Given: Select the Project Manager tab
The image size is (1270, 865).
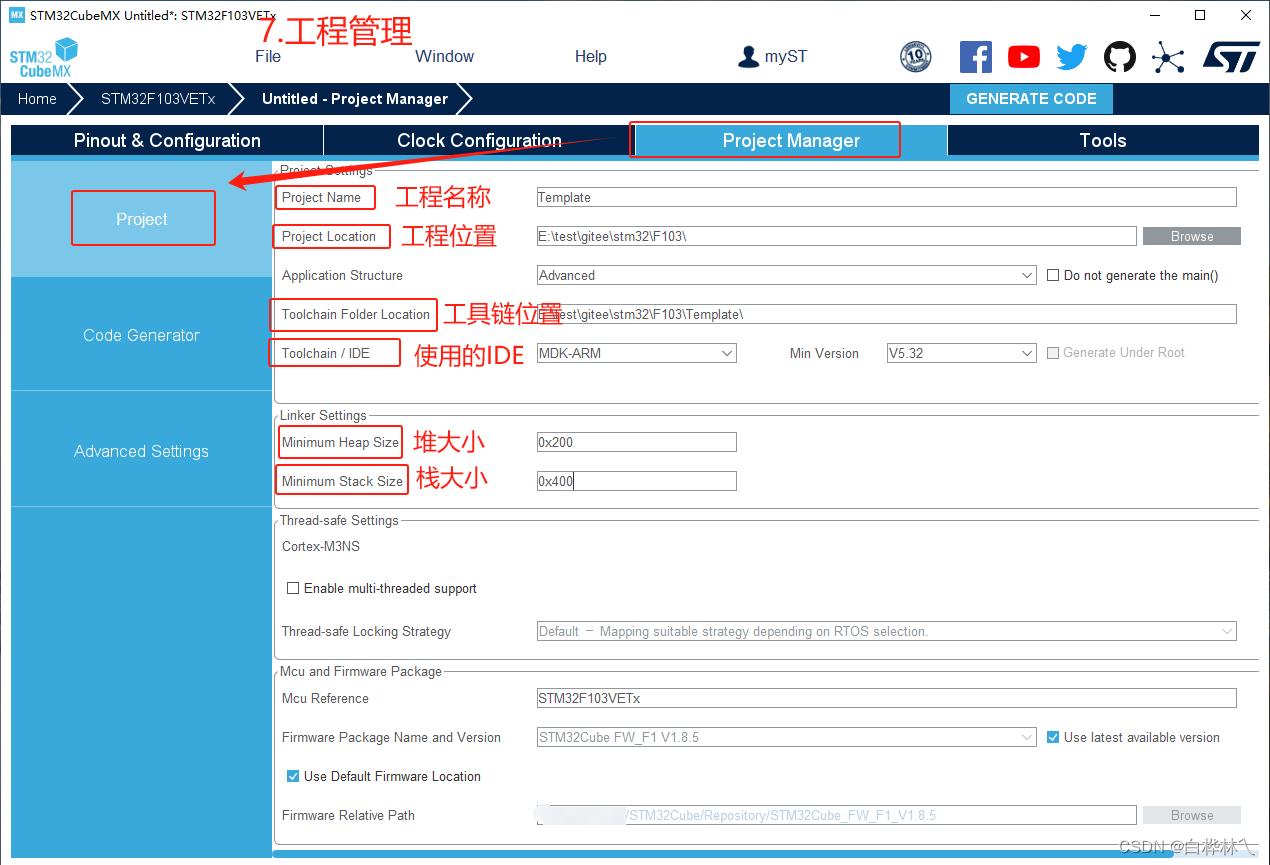Looking at the screenshot, I should click(791, 141).
